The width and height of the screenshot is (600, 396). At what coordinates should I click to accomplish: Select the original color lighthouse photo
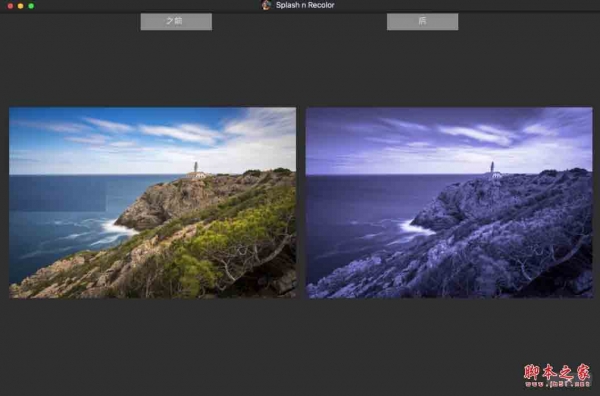(x=152, y=203)
